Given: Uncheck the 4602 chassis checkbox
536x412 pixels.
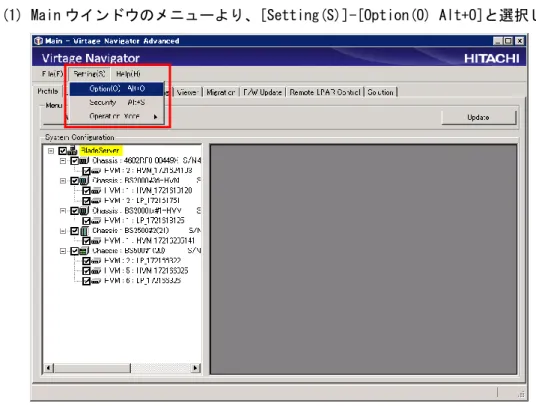Looking at the screenshot, I should point(75,160).
